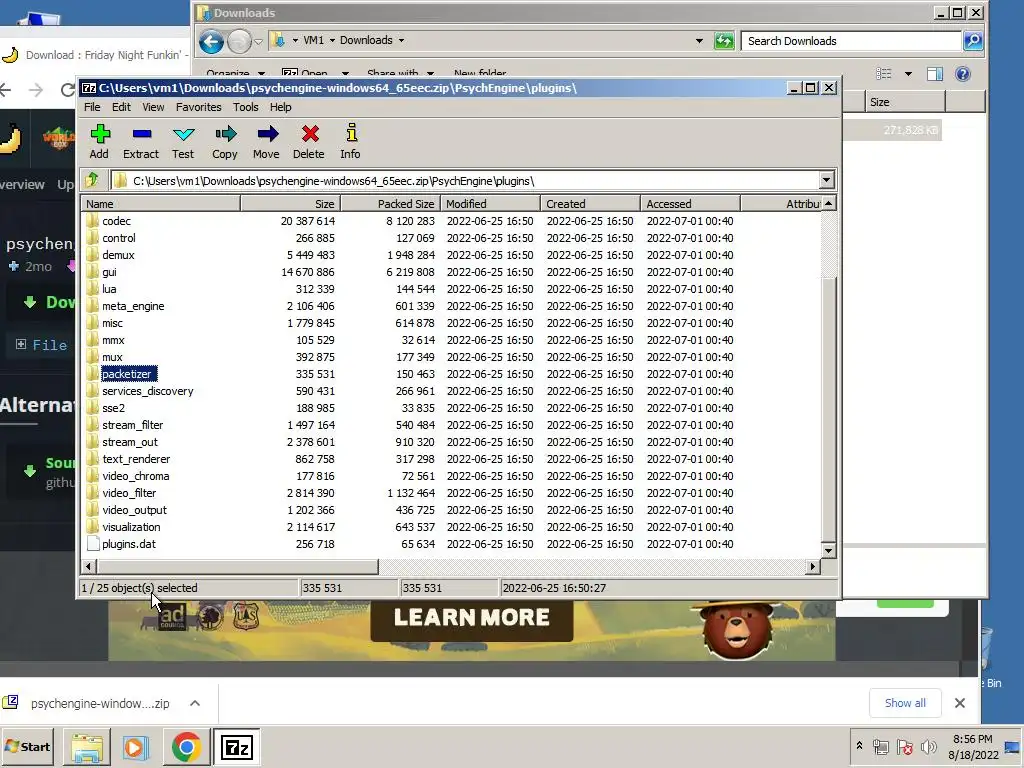The width and height of the screenshot is (1024, 768).
Task: Sort by the Accessed column header
Action: [690, 204]
